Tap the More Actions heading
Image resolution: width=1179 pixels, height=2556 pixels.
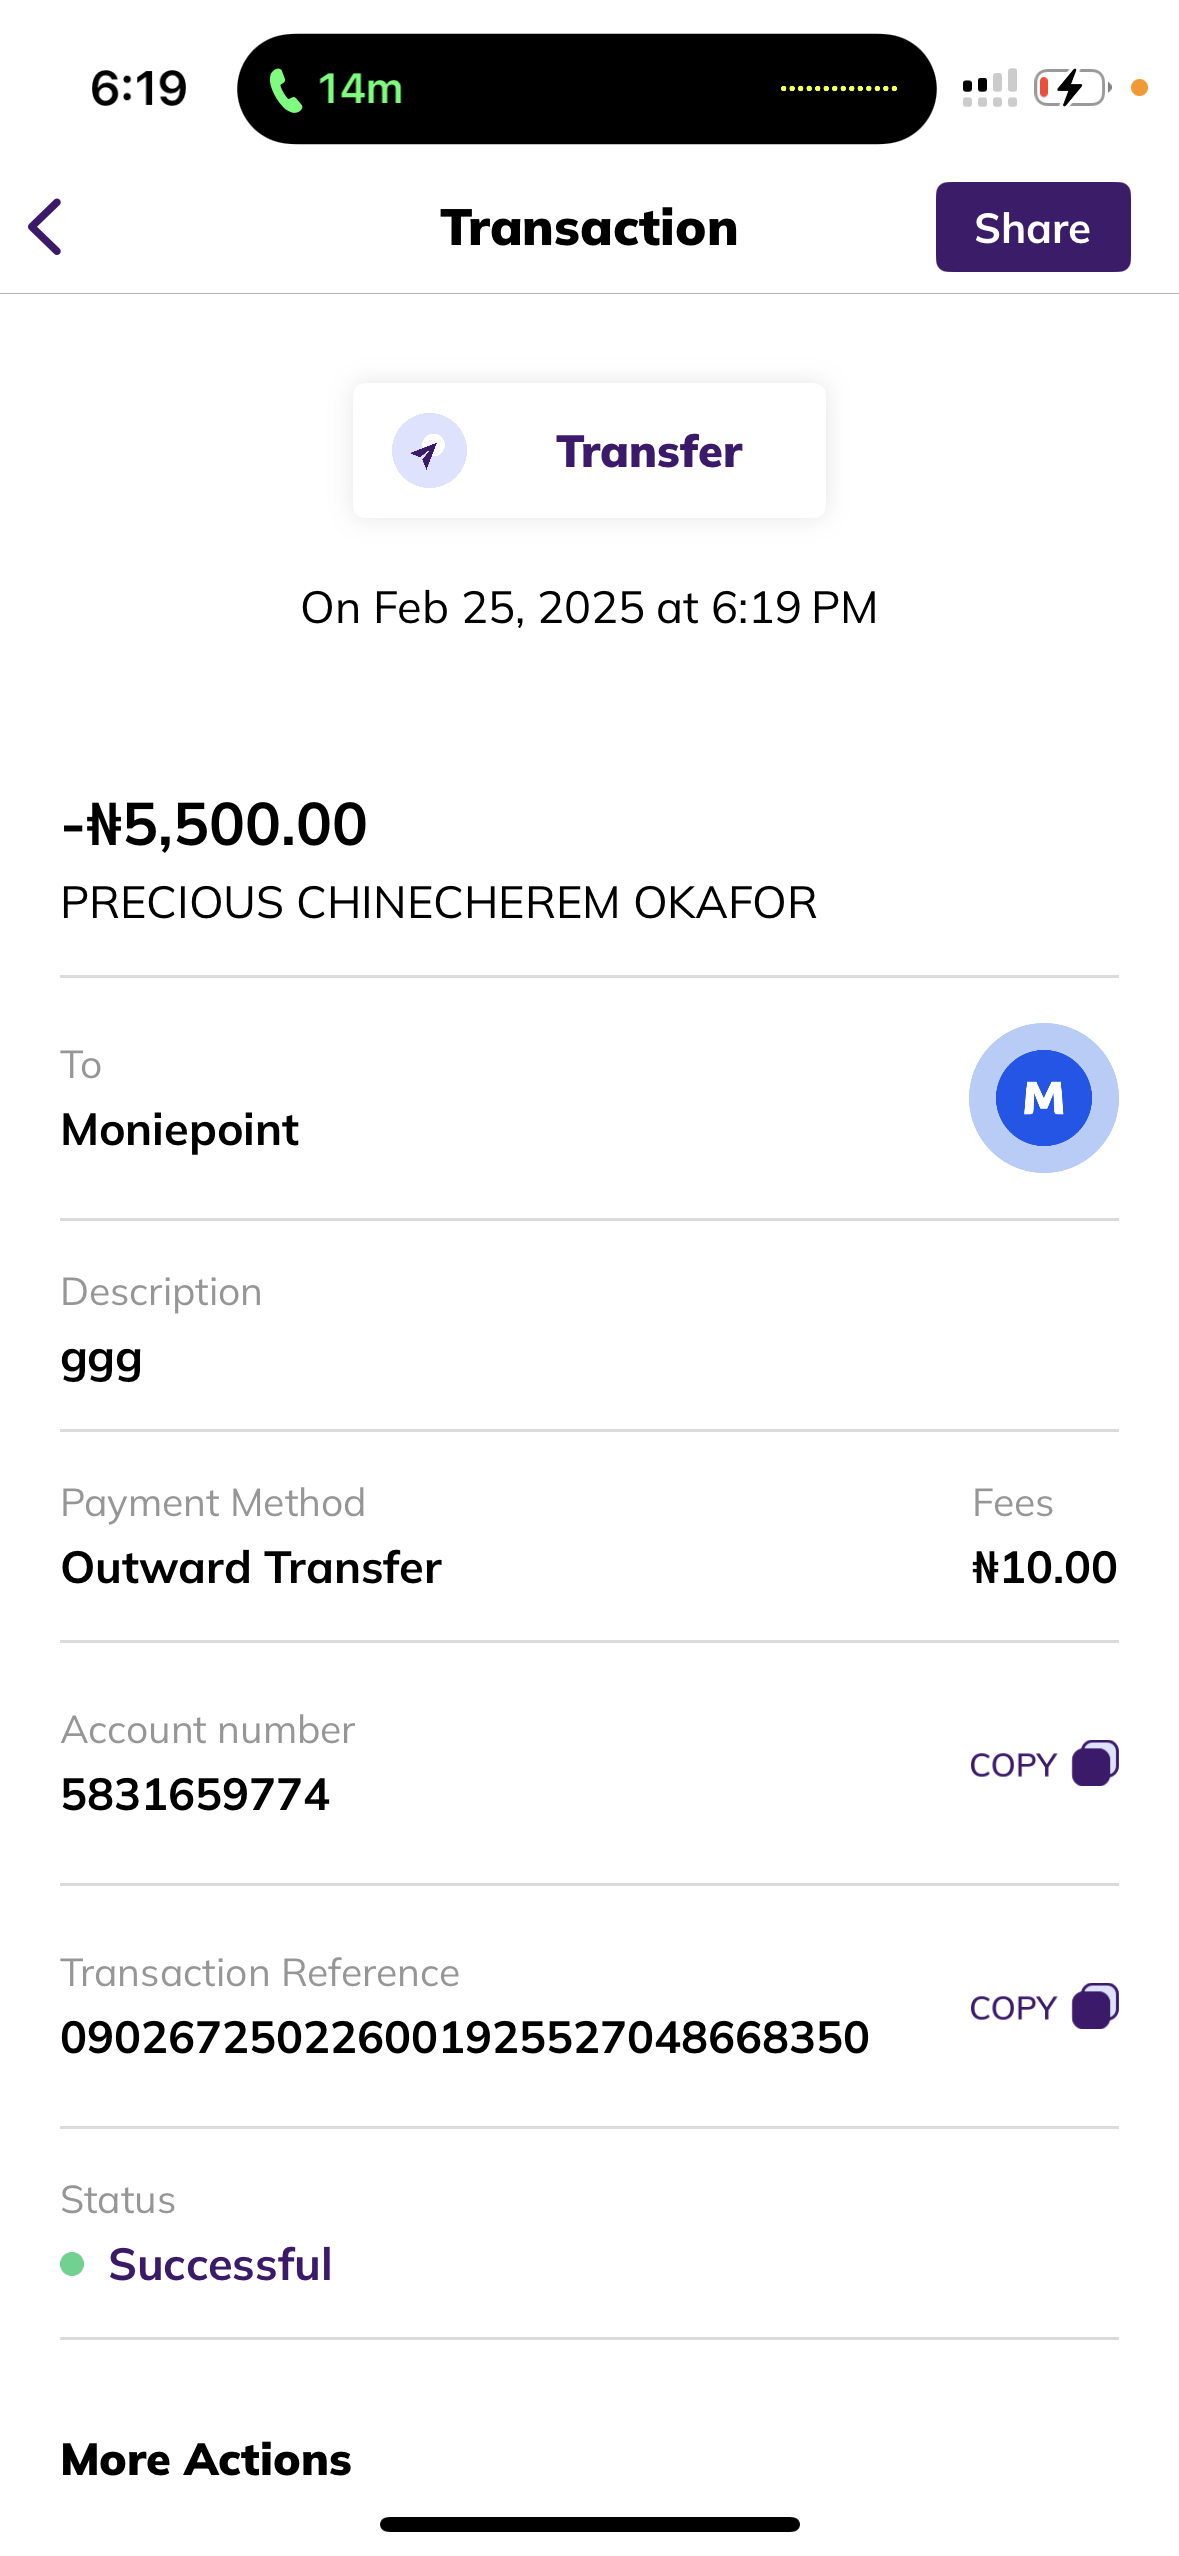(x=206, y=2459)
